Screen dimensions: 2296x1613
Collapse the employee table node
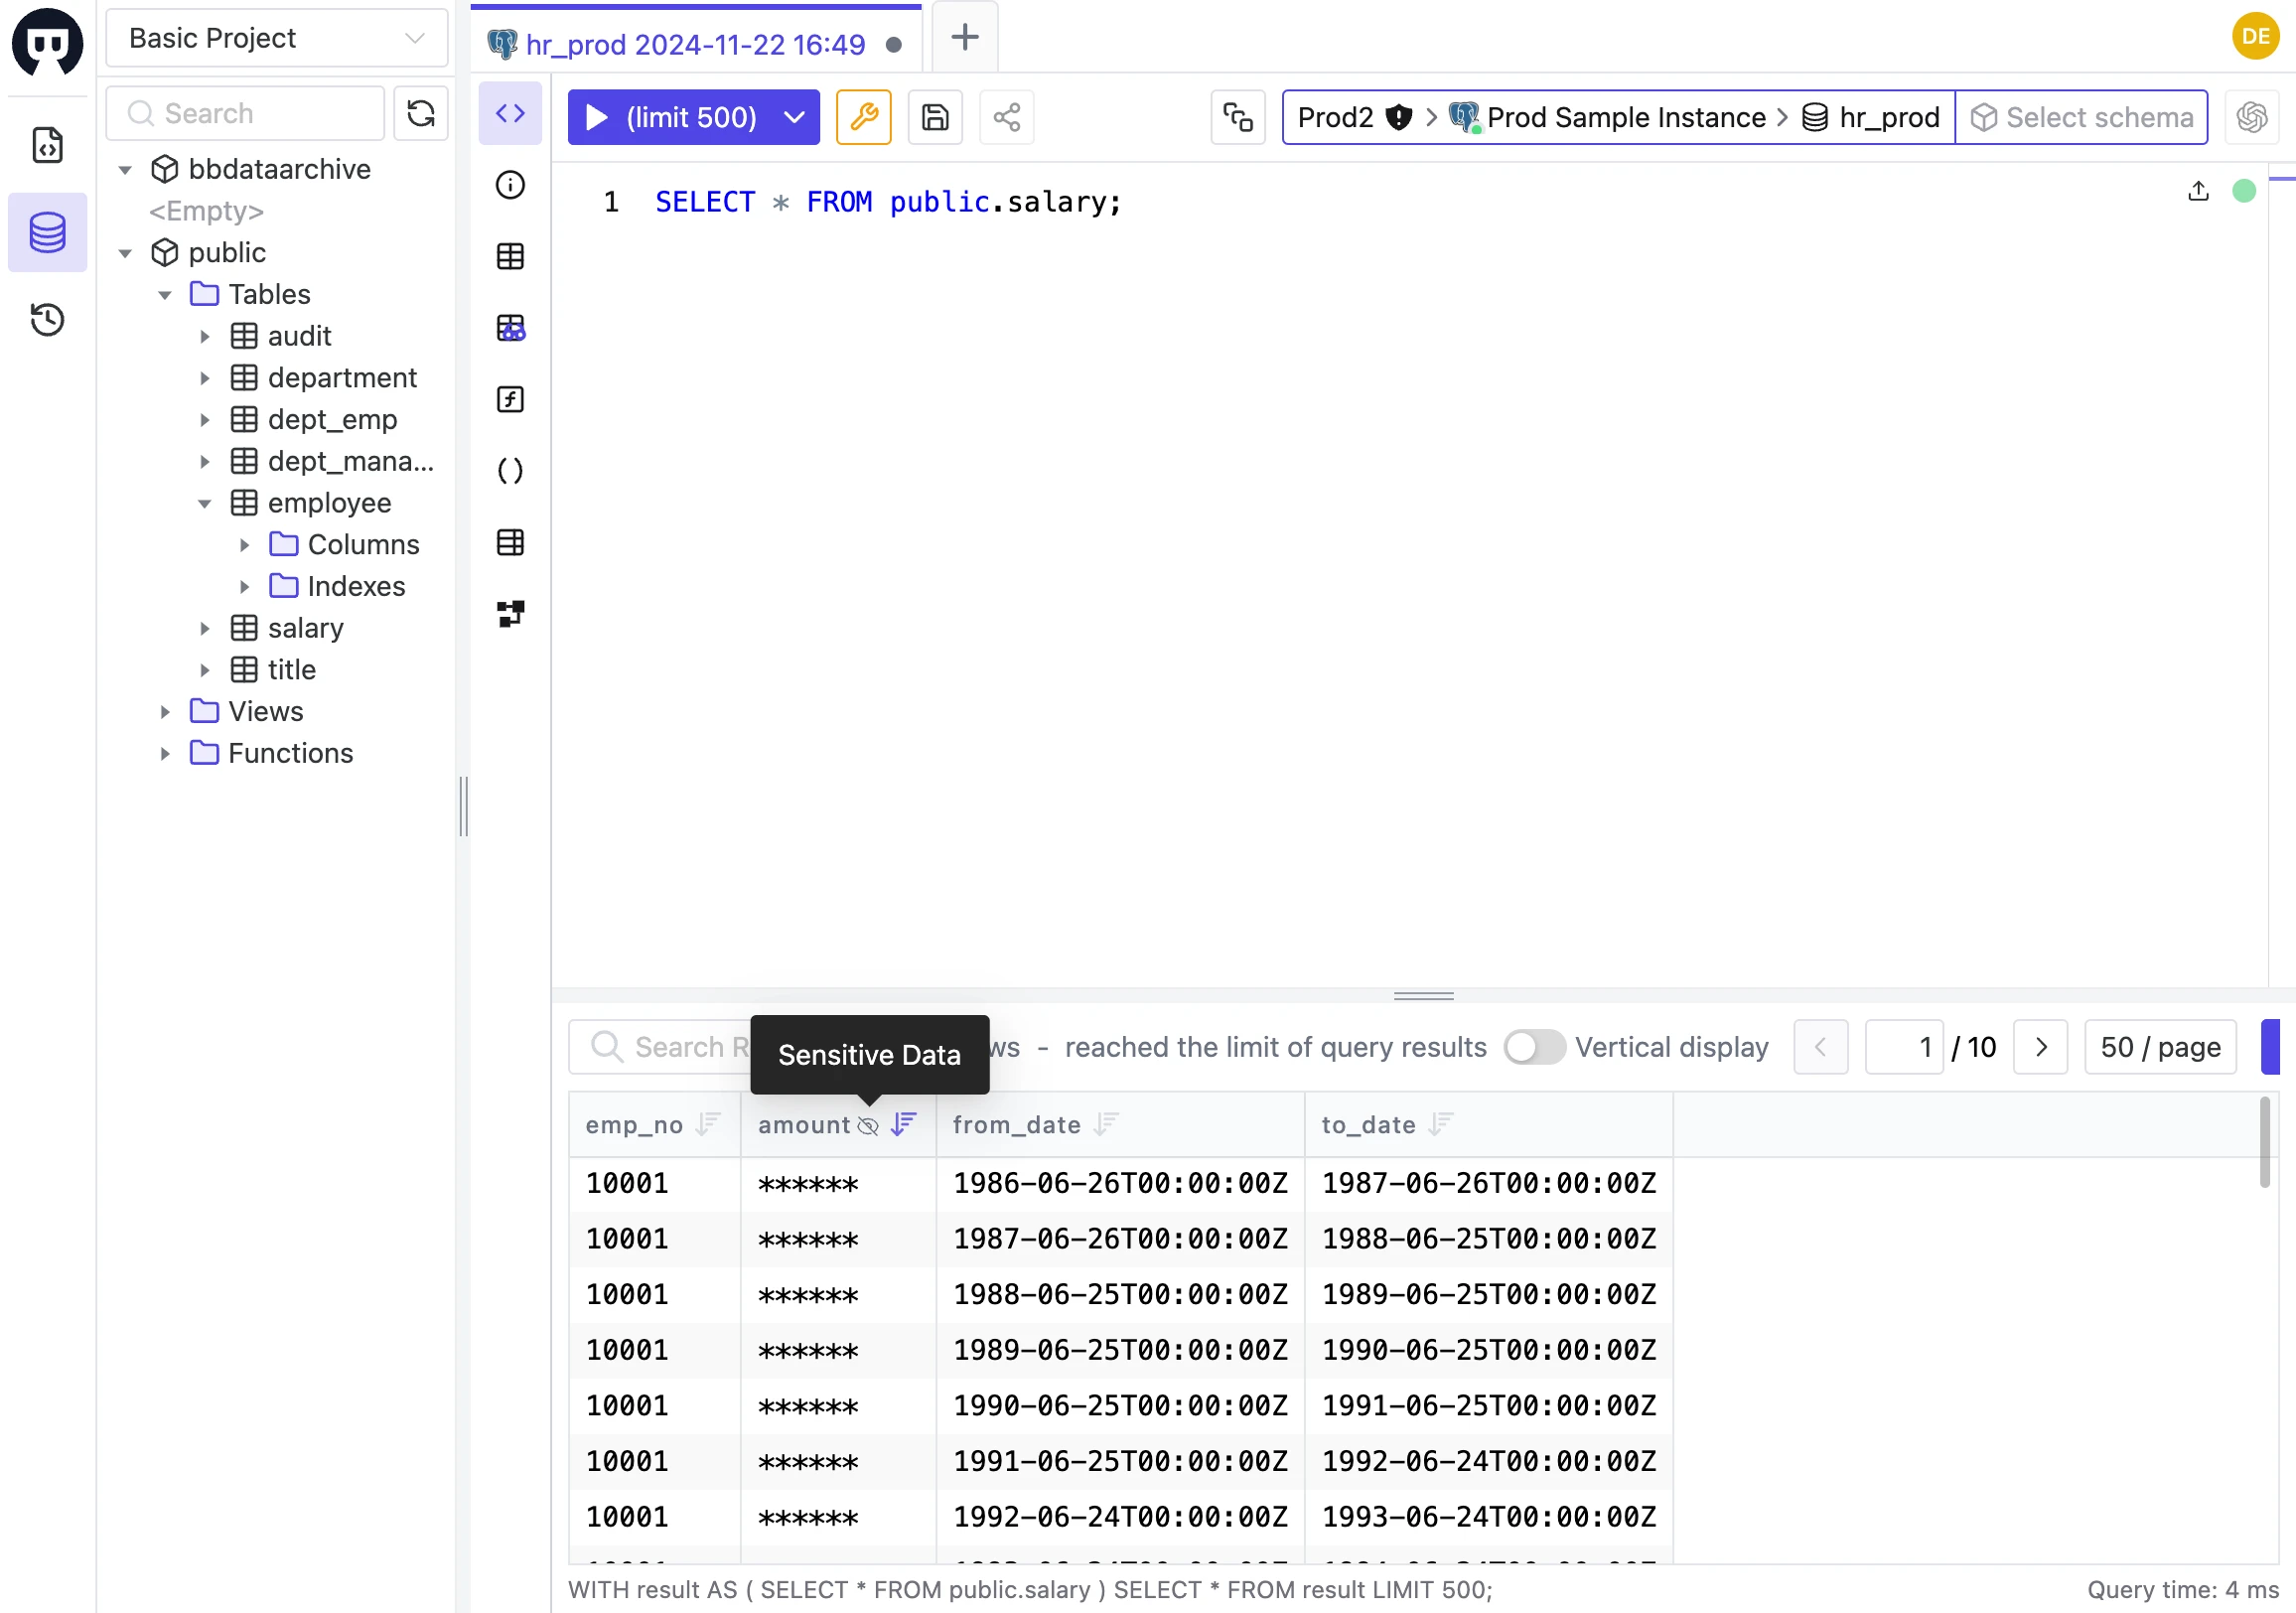click(x=205, y=503)
